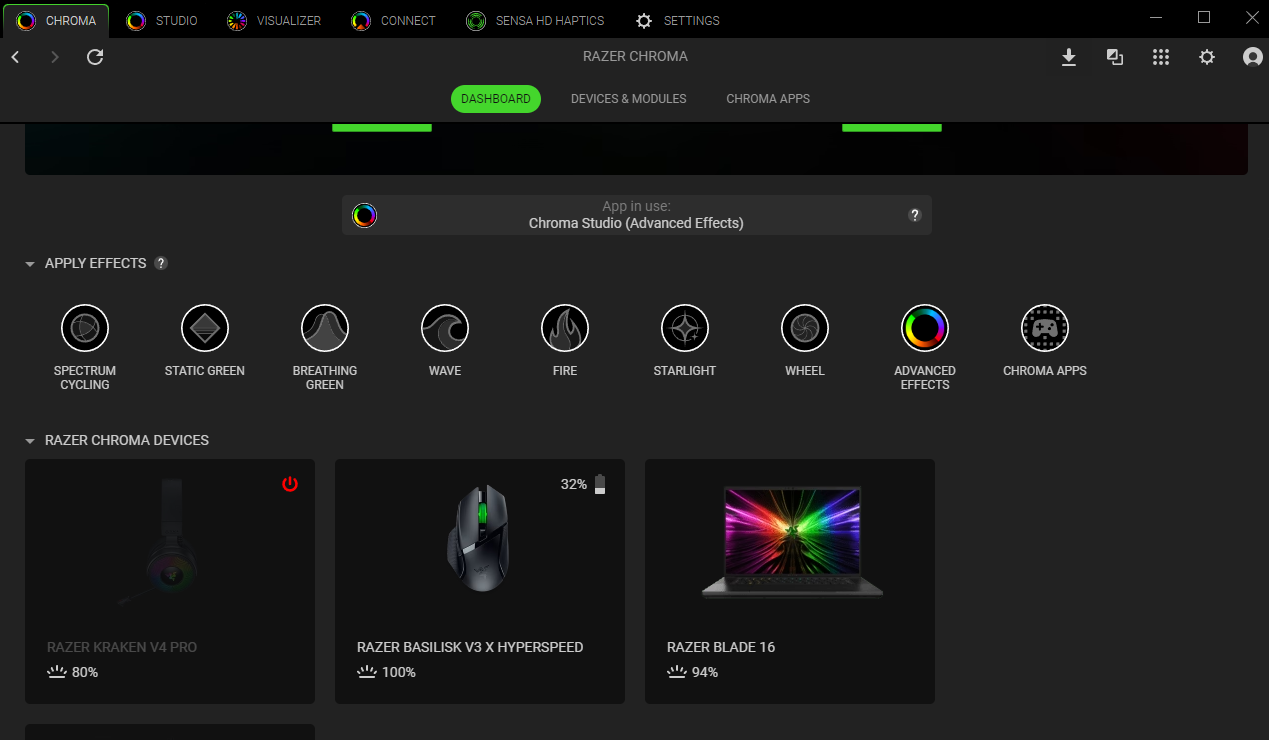The width and height of the screenshot is (1269, 740).
Task: Open the Chroma Apps sub-tab
Action: [768, 99]
